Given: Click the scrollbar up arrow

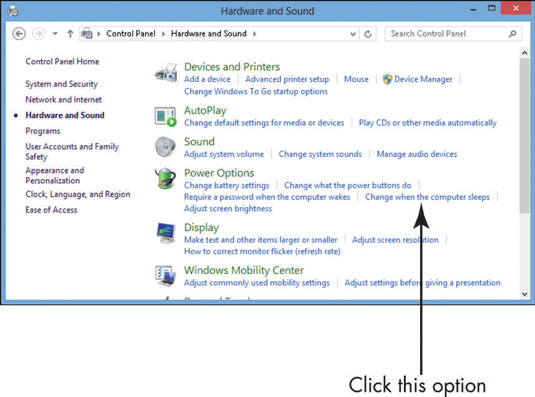Looking at the screenshot, I should (525, 53).
